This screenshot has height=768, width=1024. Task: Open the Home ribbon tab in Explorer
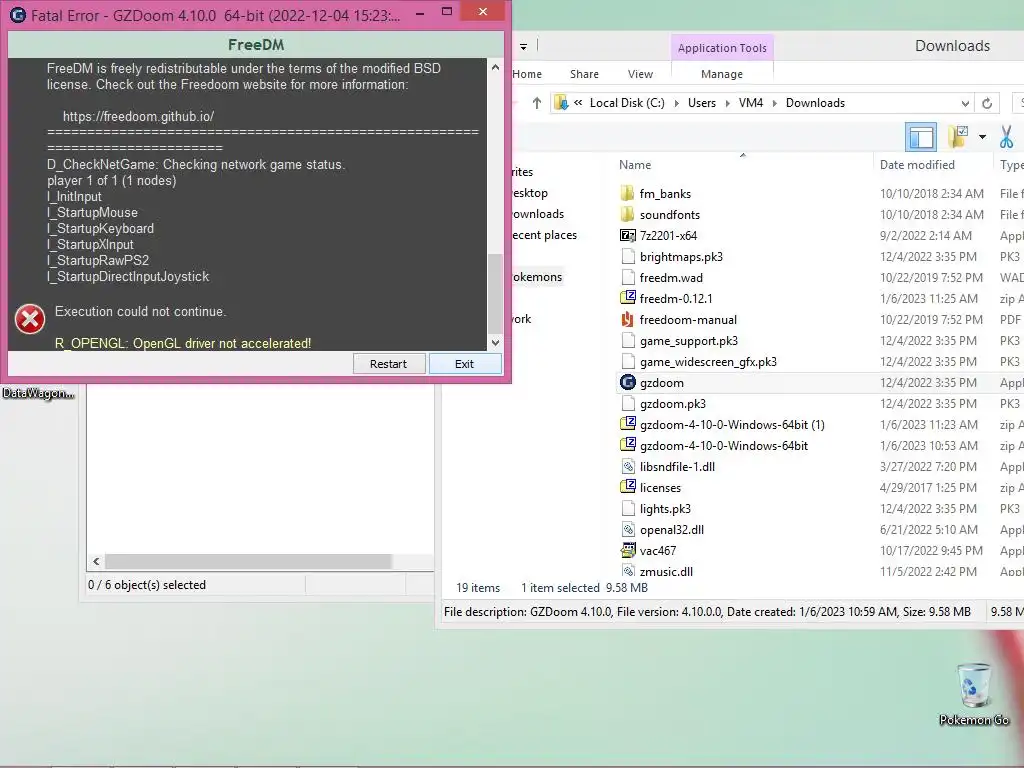click(527, 74)
